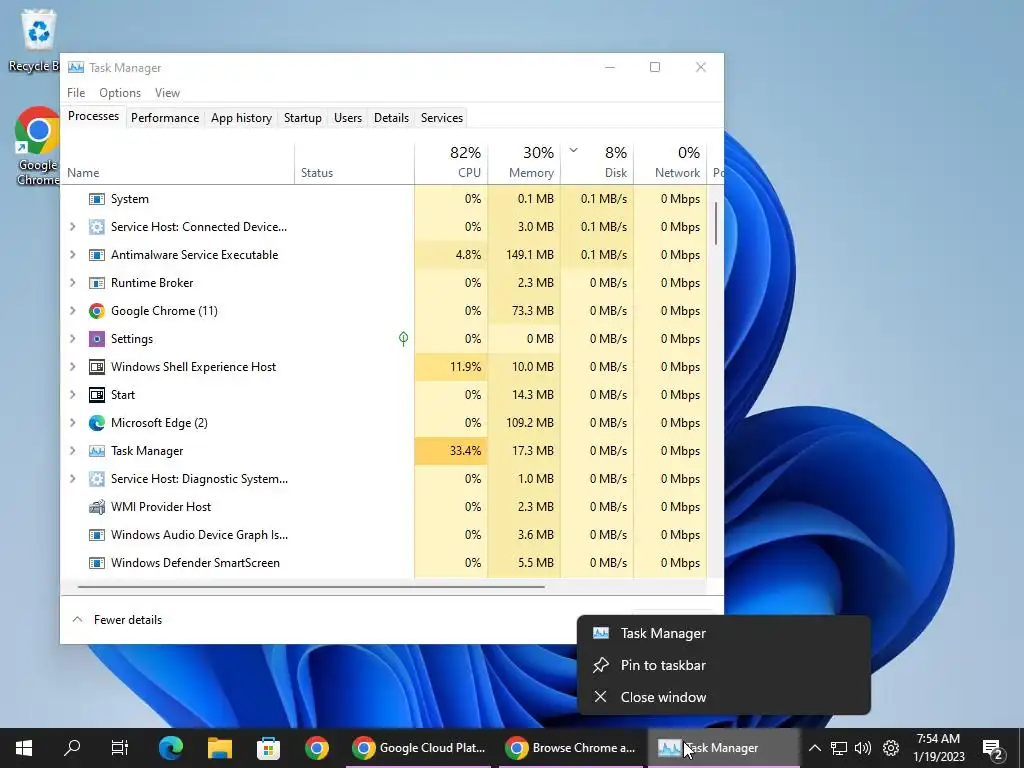Click the Settings process icon

tap(97, 339)
